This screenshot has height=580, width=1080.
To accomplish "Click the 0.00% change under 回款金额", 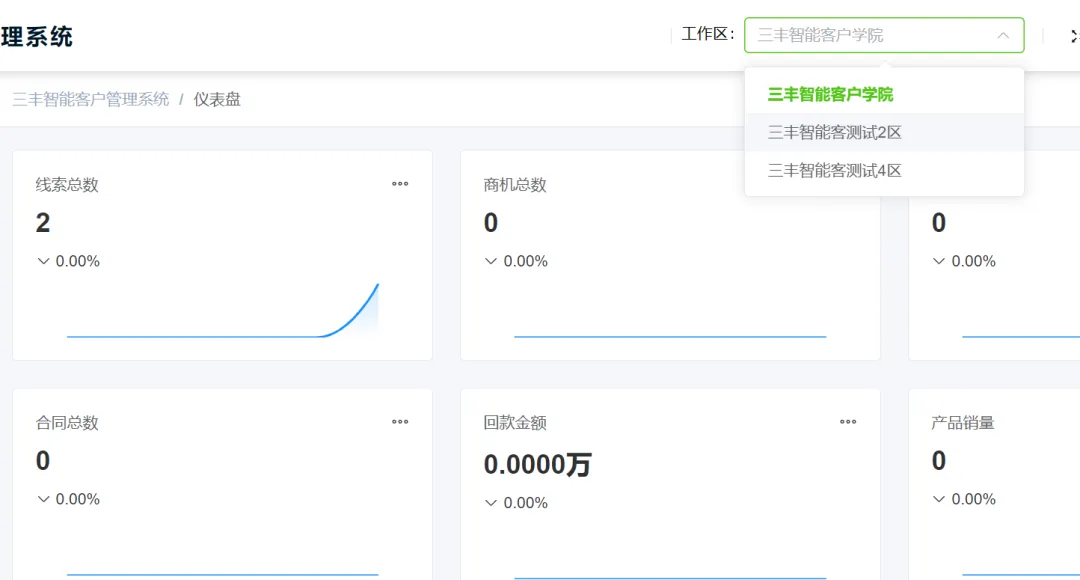I will [x=526, y=503].
